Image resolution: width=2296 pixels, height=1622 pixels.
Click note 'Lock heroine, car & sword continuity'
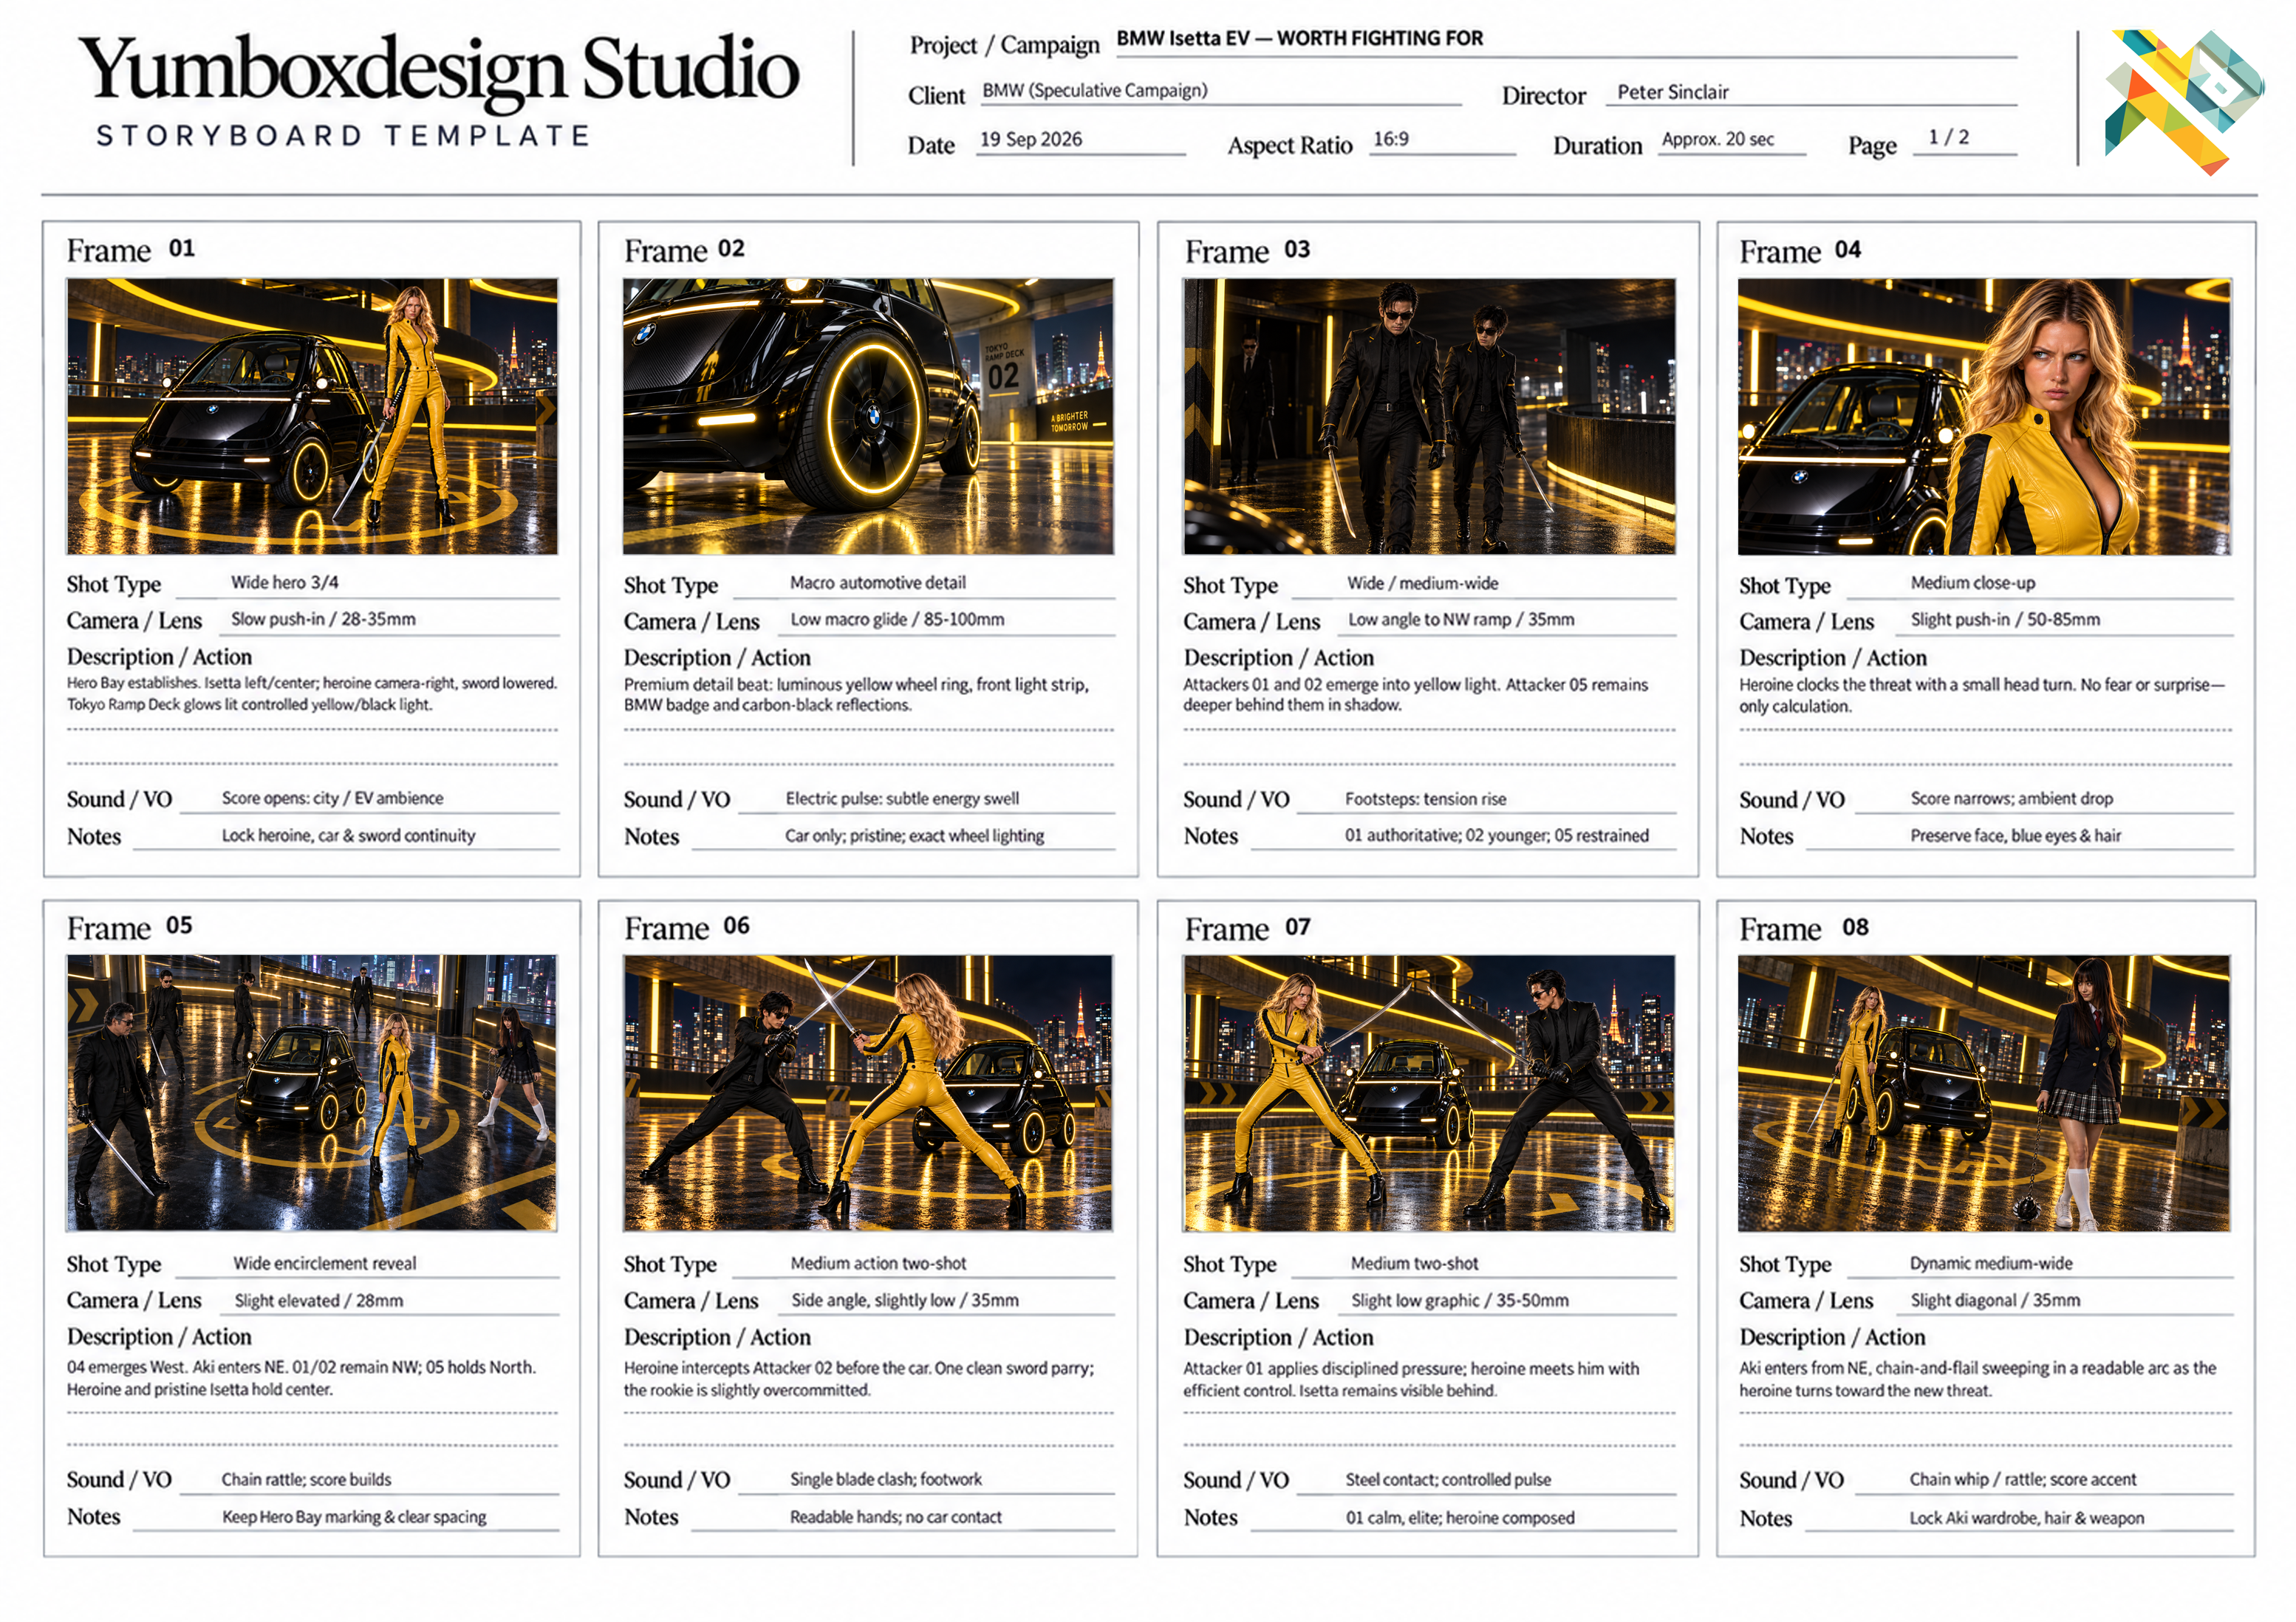tap(348, 835)
